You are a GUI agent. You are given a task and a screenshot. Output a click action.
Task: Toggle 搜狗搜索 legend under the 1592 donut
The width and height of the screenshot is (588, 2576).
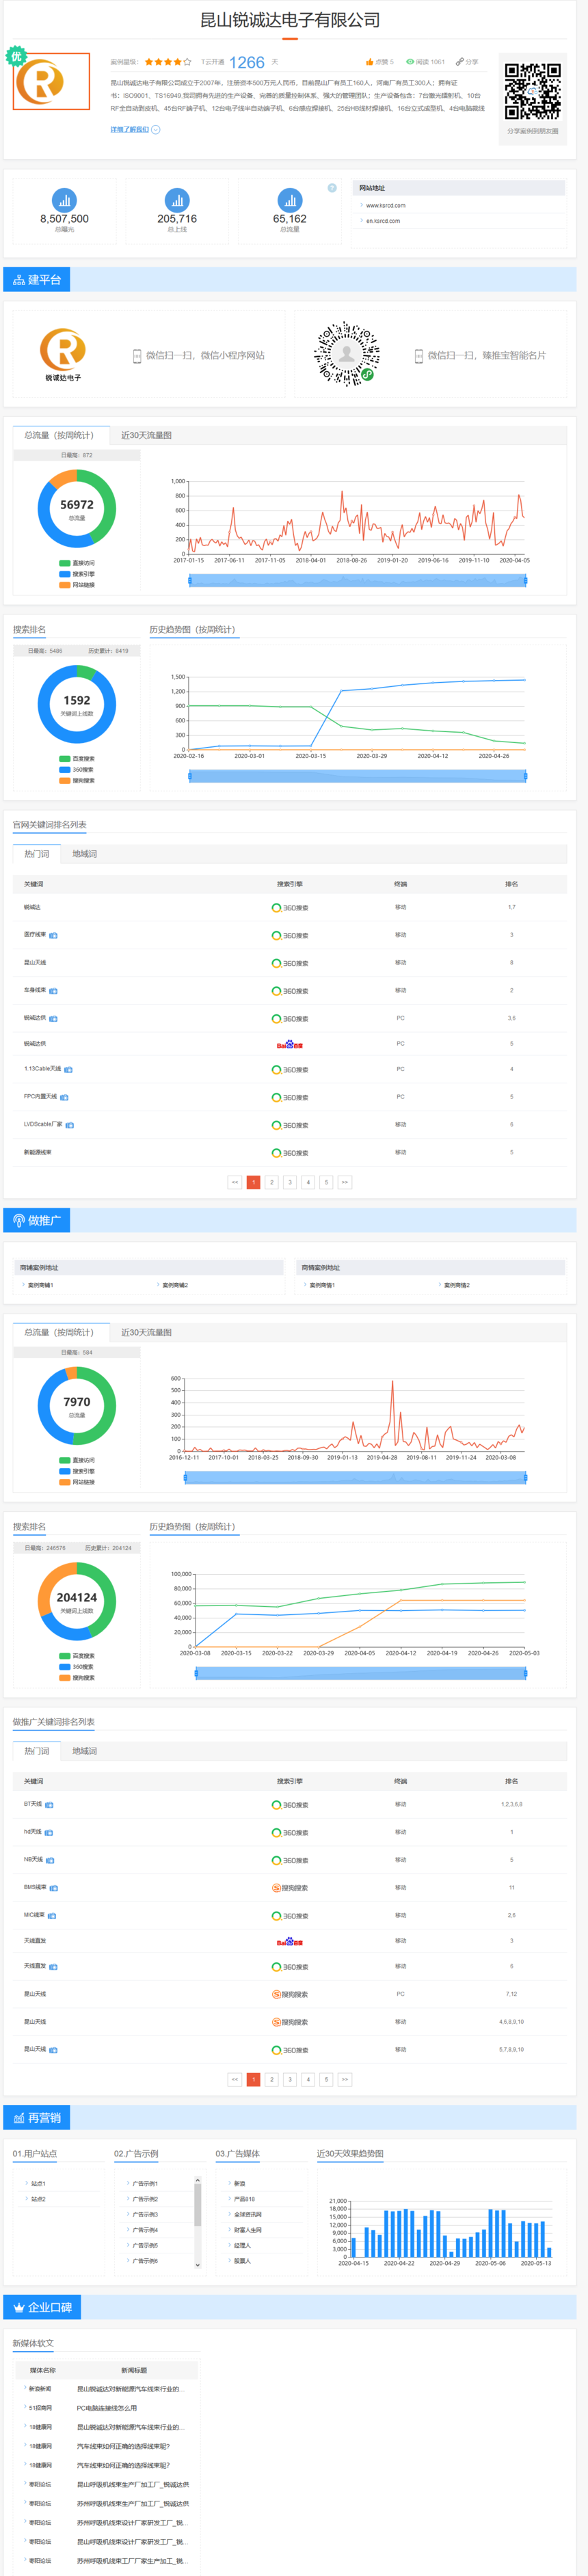click(x=77, y=781)
